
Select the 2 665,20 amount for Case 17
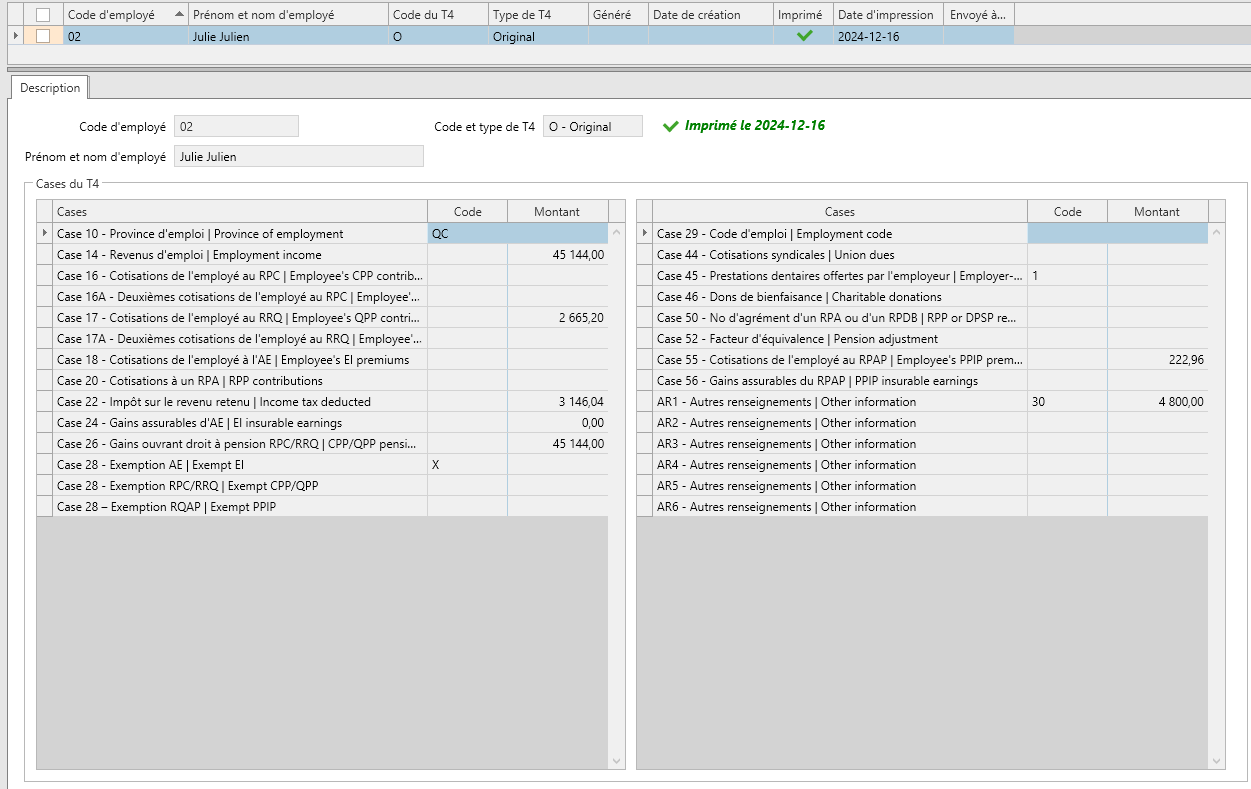(558, 318)
